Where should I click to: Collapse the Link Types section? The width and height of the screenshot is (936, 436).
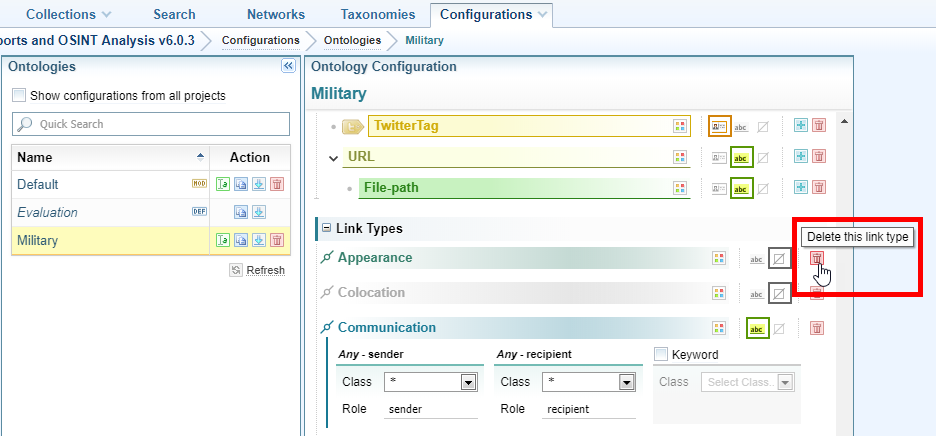[324, 229]
